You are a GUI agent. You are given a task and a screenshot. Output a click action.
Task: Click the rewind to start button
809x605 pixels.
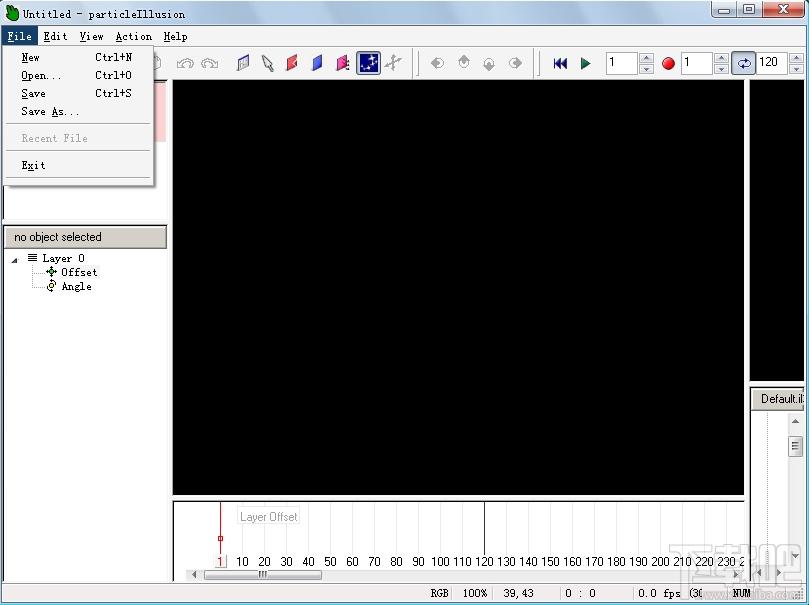point(560,63)
